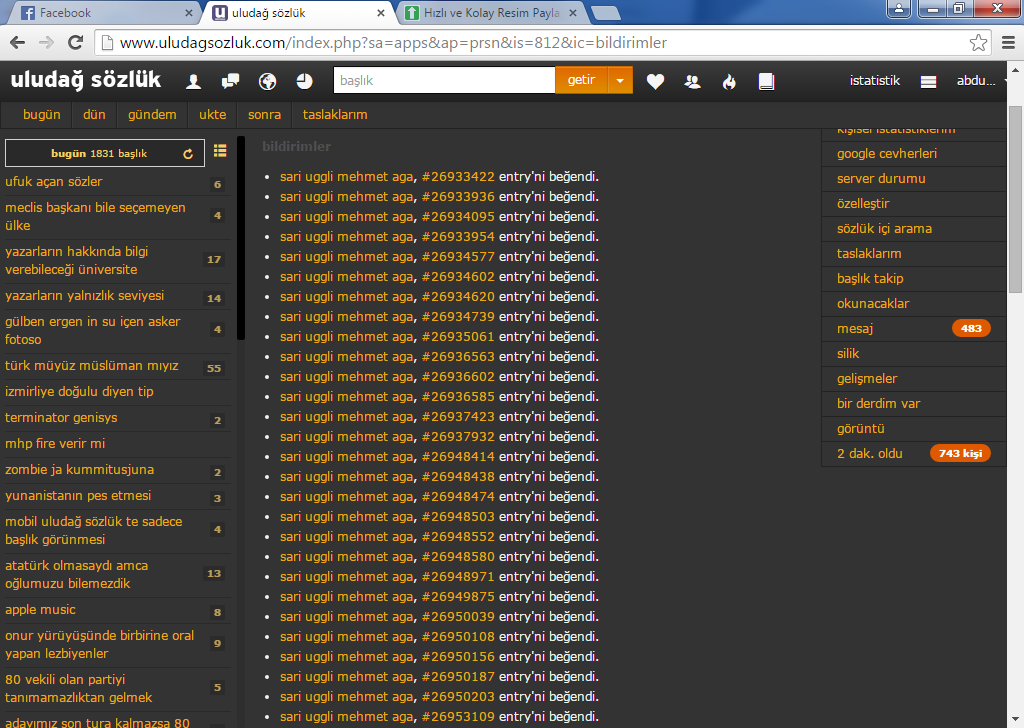This screenshot has height=728, width=1024.
Task: Click the getir button
Action: (581, 80)
